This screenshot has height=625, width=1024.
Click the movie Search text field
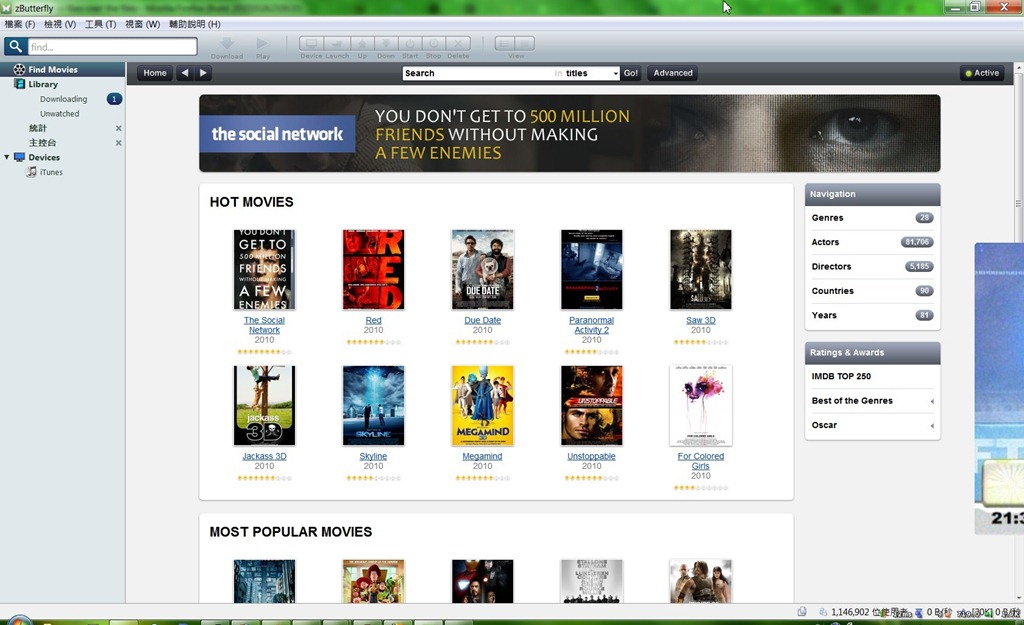[477, 73]
